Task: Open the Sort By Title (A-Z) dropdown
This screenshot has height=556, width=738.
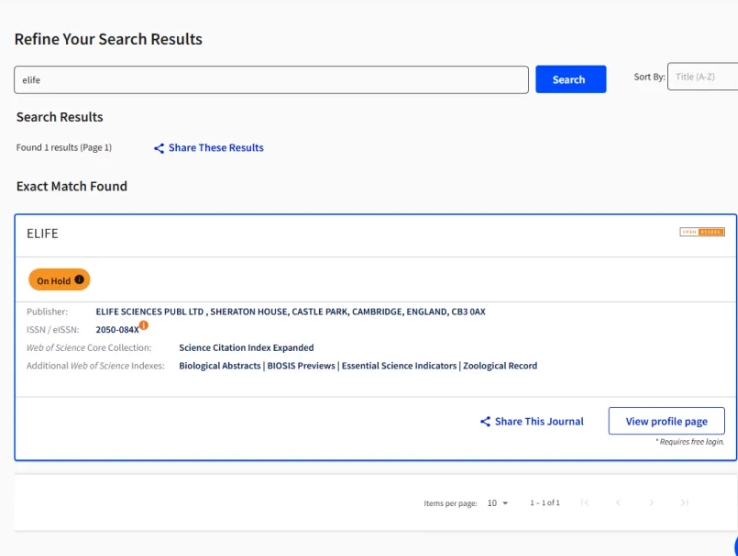Action: pyautogui.click(x=702, y=76)
